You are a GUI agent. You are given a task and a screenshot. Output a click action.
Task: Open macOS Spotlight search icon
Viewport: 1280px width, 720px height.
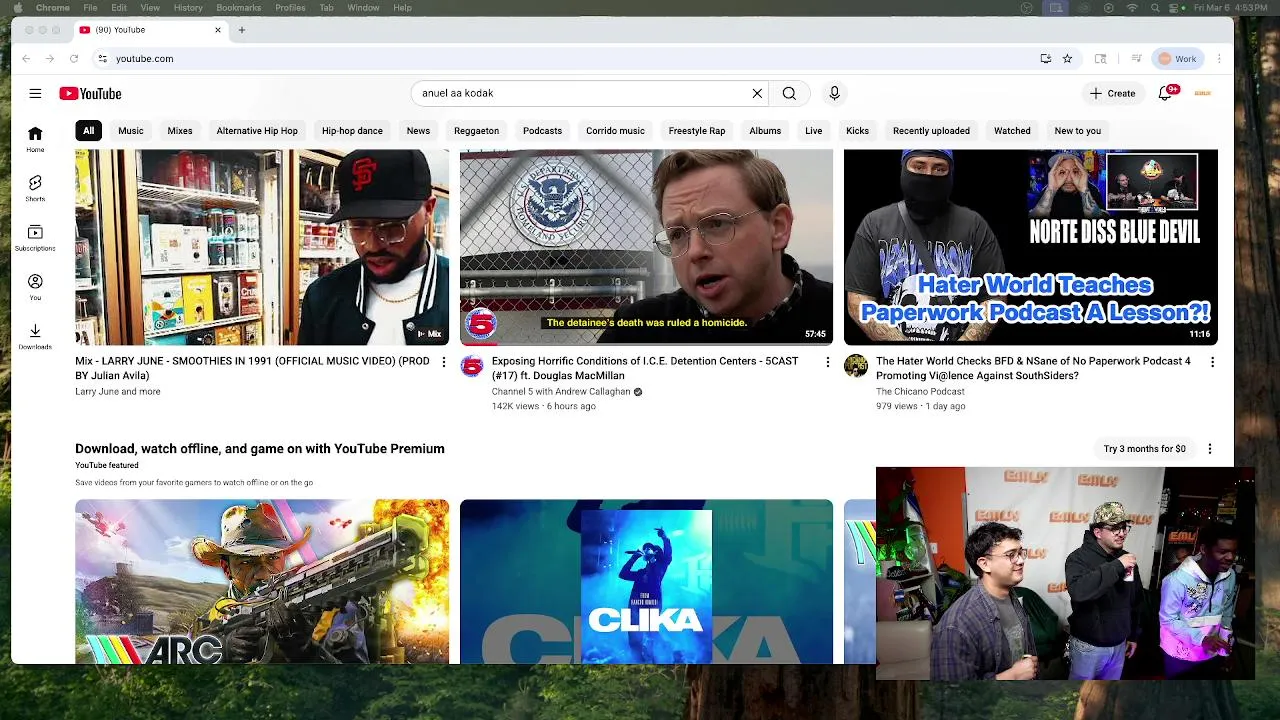pyautogui.click(x=1155, y=8)
